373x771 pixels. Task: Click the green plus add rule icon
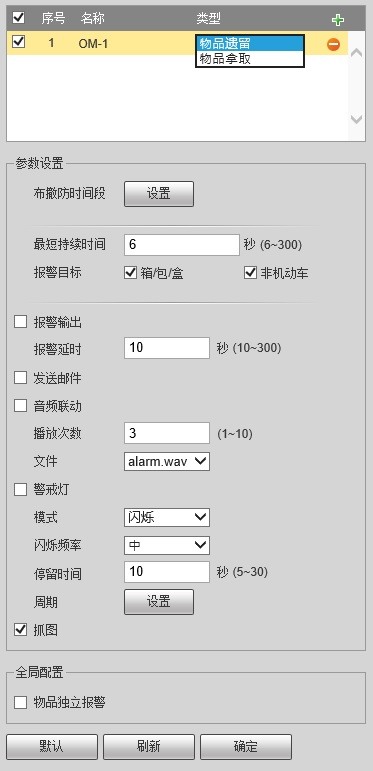coord(338,20)
